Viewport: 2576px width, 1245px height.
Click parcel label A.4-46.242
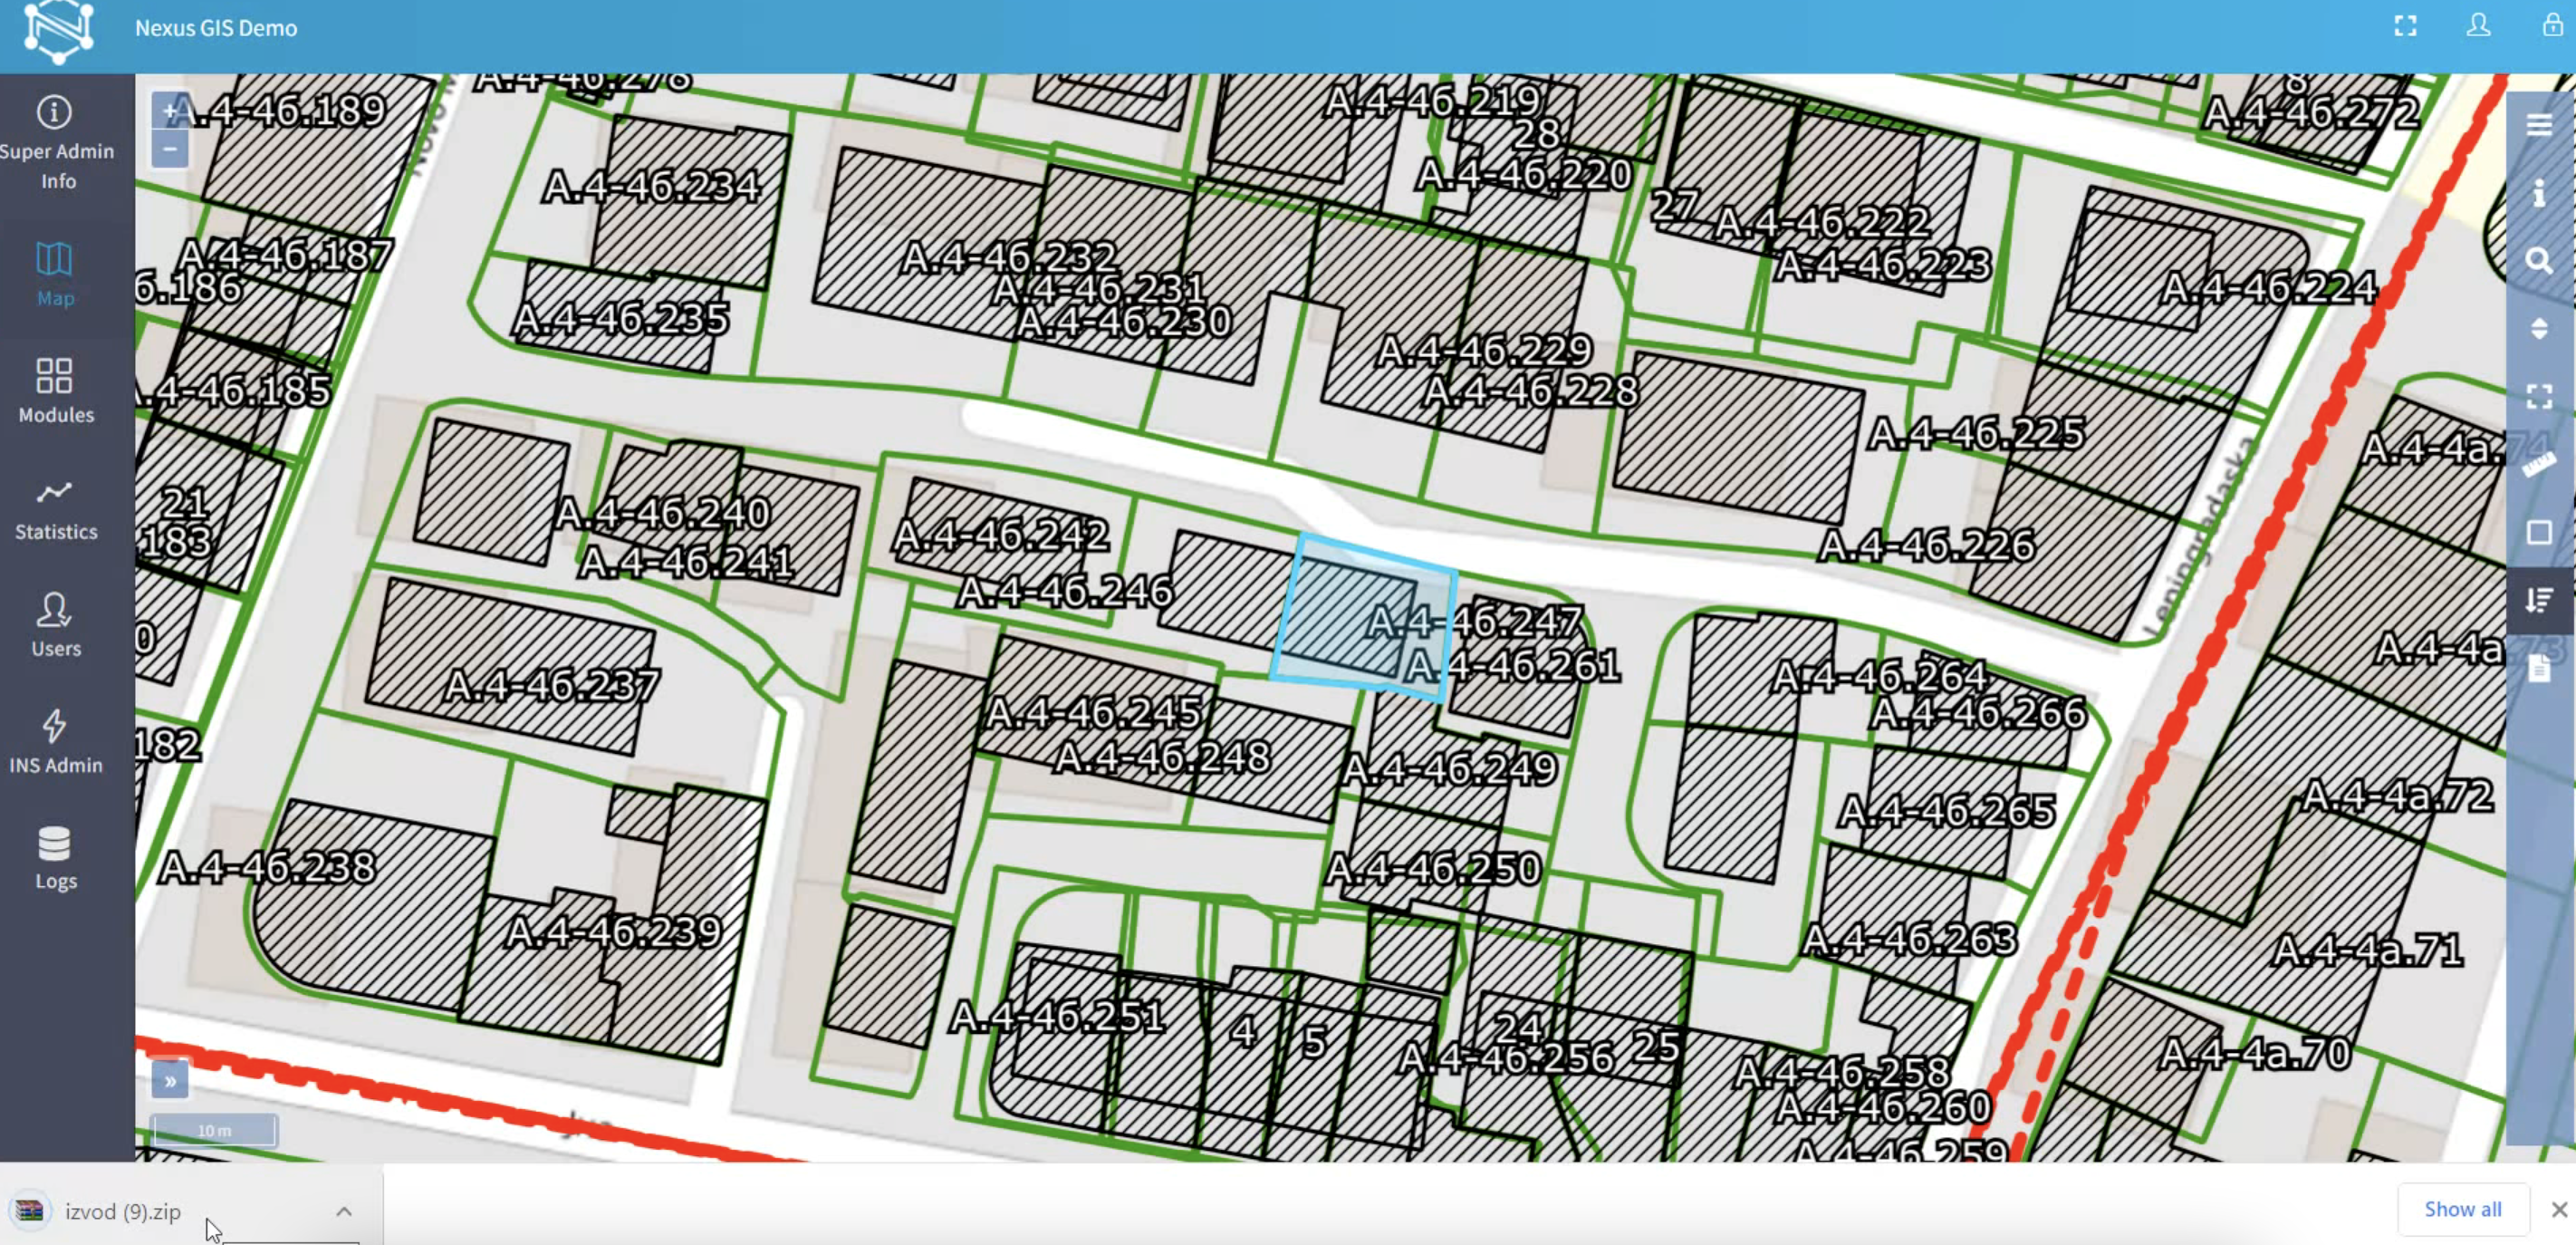[1001, 536]
